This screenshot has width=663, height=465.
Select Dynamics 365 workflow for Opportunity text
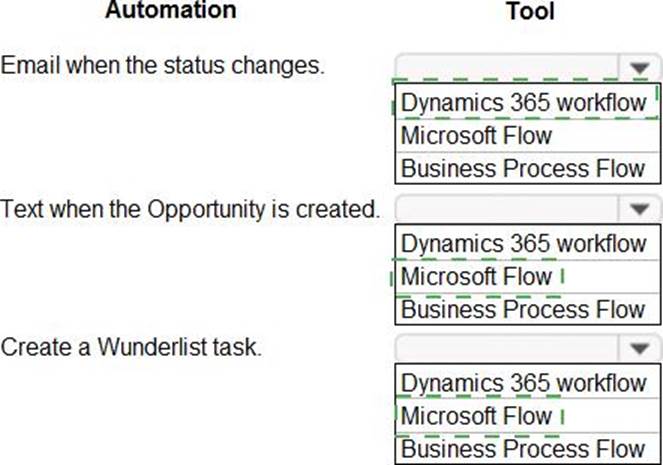click(x=523, y=244)
